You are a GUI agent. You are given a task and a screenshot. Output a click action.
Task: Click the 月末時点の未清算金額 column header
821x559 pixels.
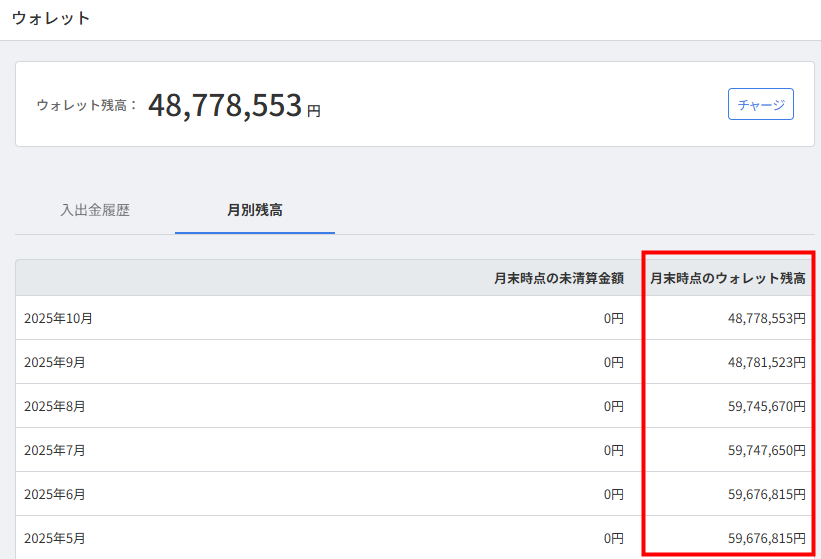[x=558, y=278]
